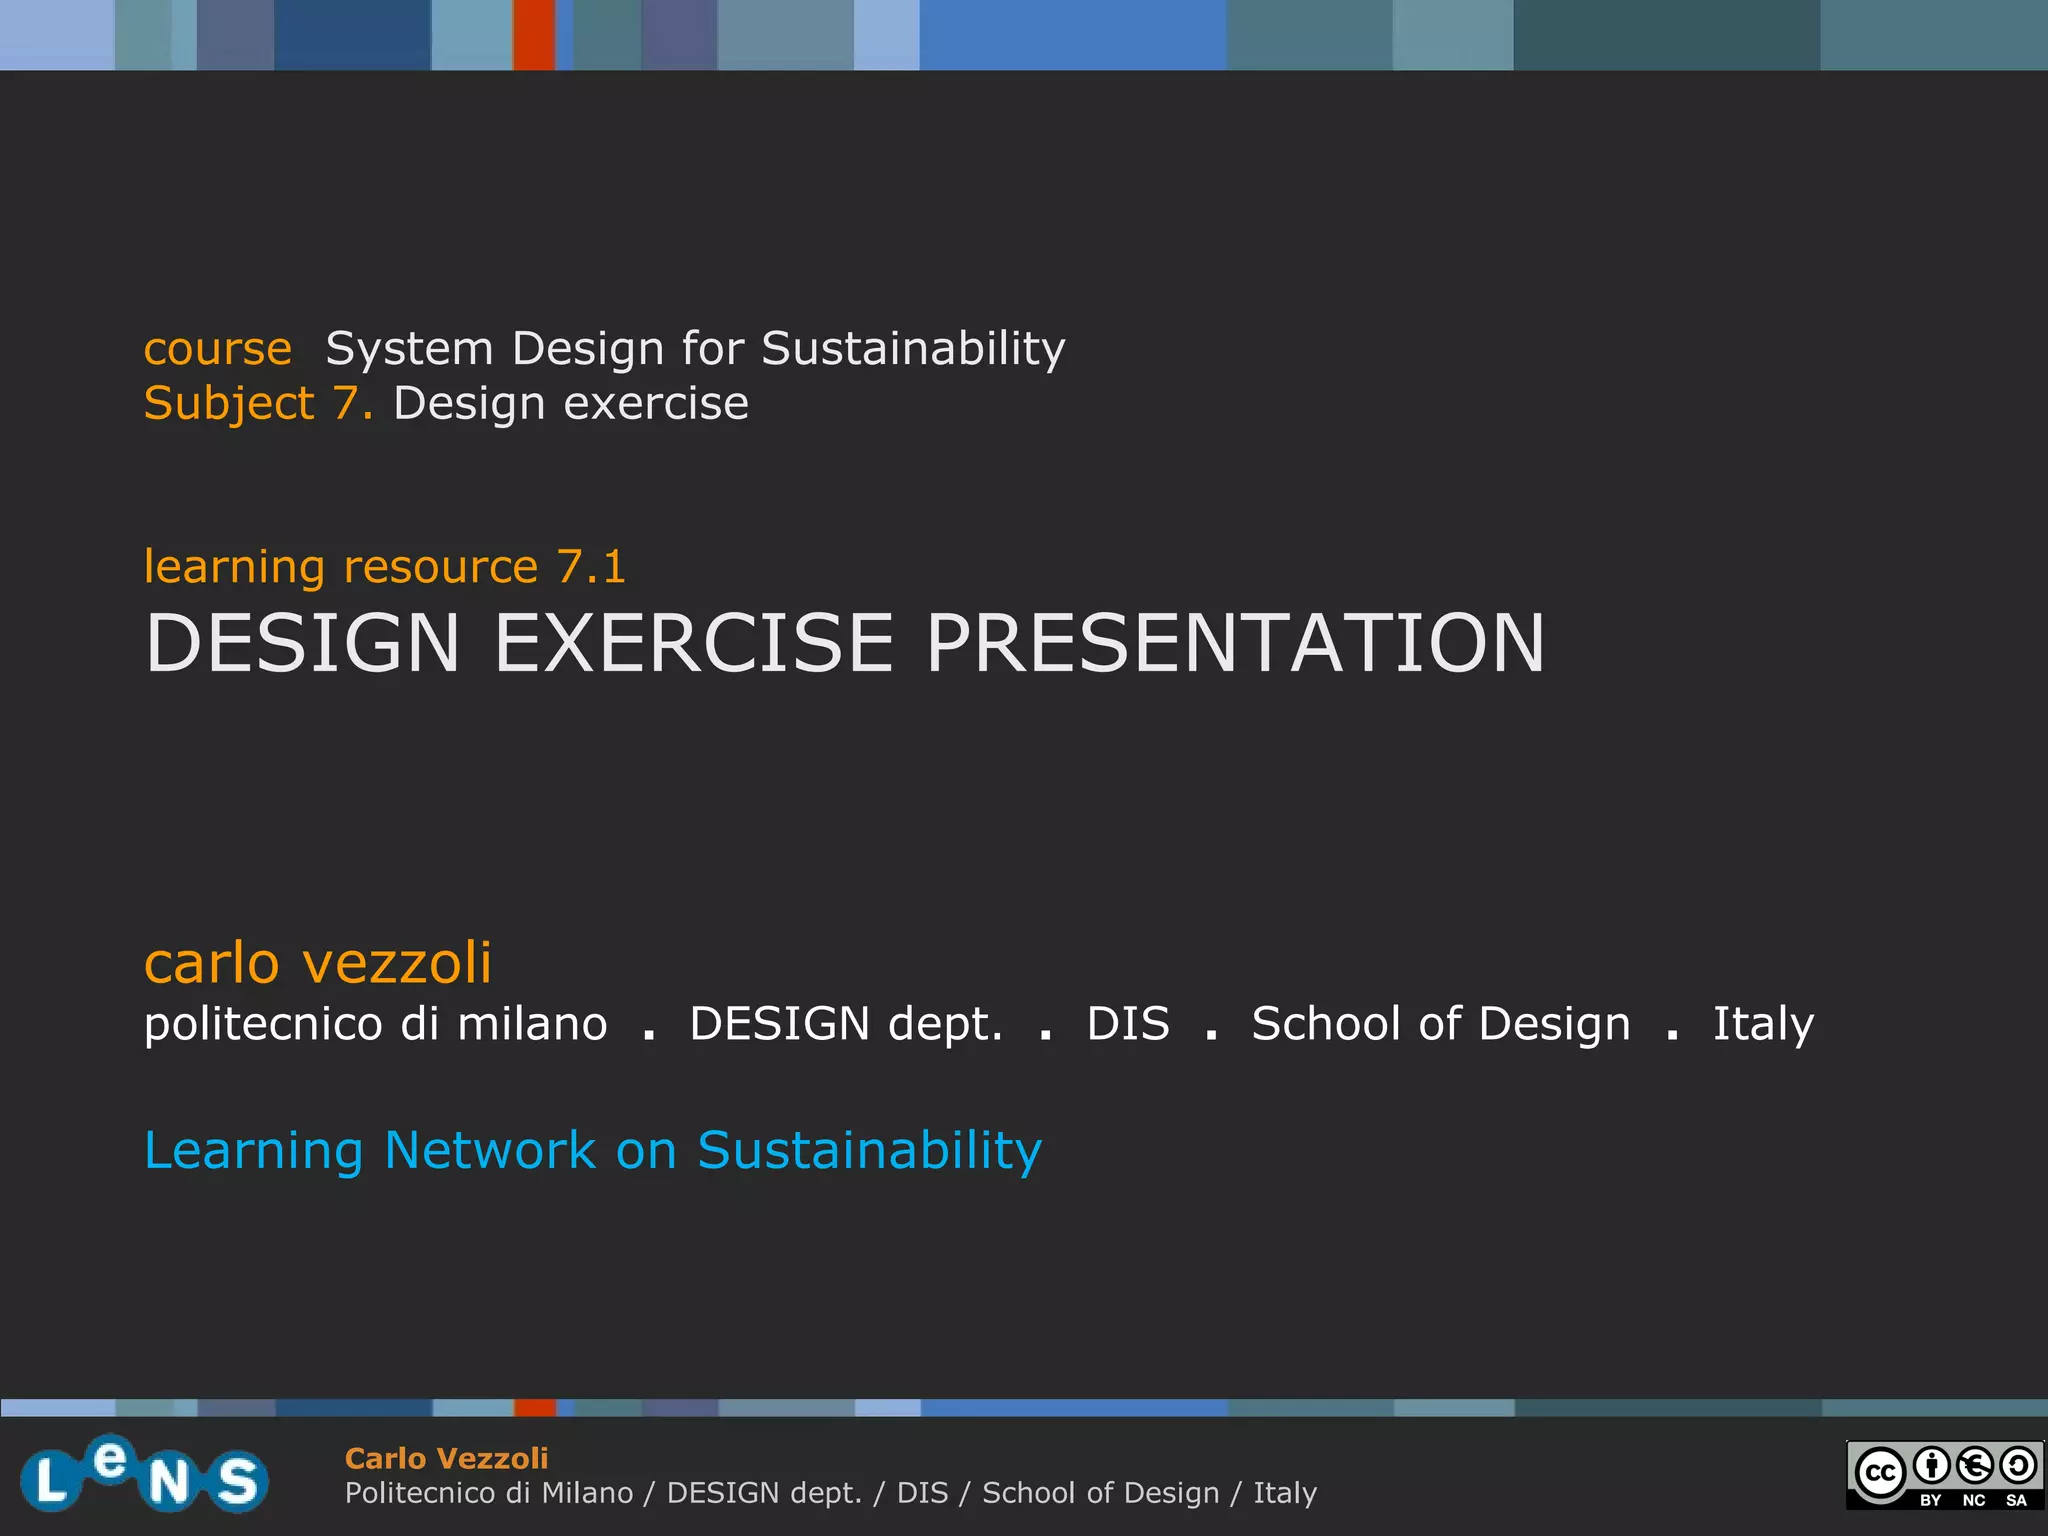Click the title 'DESIGN EXERCISE PRESENTATION'
This screenshot has width=2048, height=1536.
(x=845, y=643)
